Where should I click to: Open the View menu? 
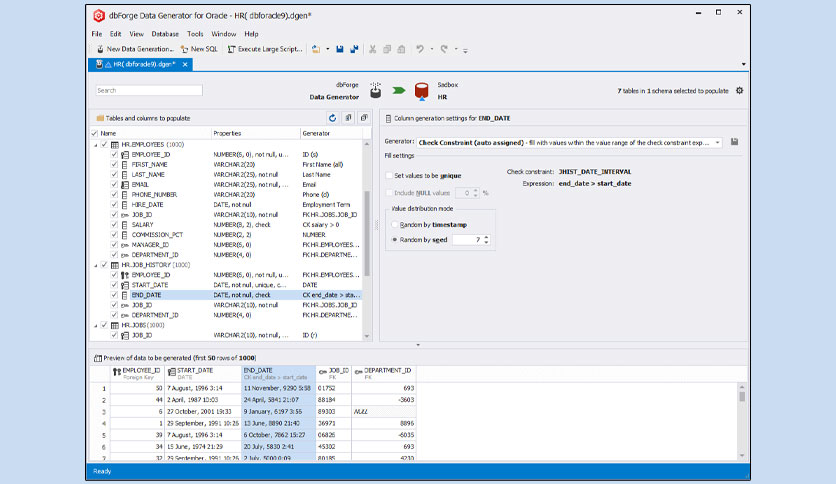pyautogui.click(x=136, y=34)
